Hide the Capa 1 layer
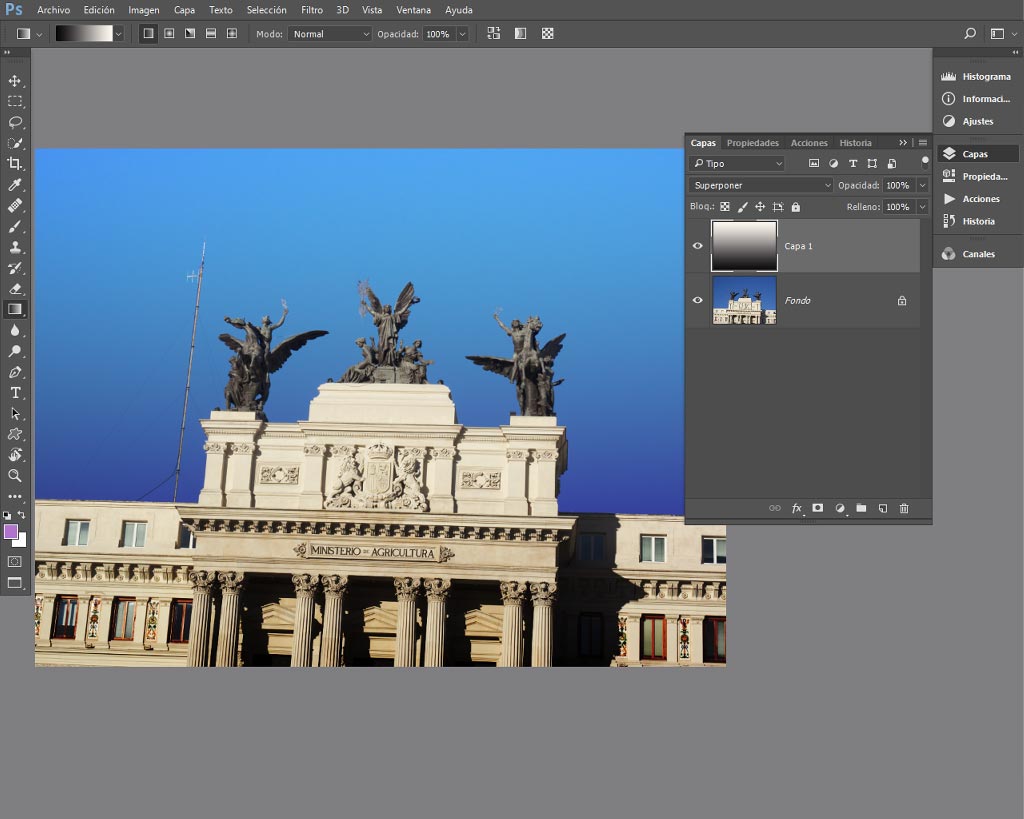Screen dimensions: 1024x819 [x=697, y=246]
